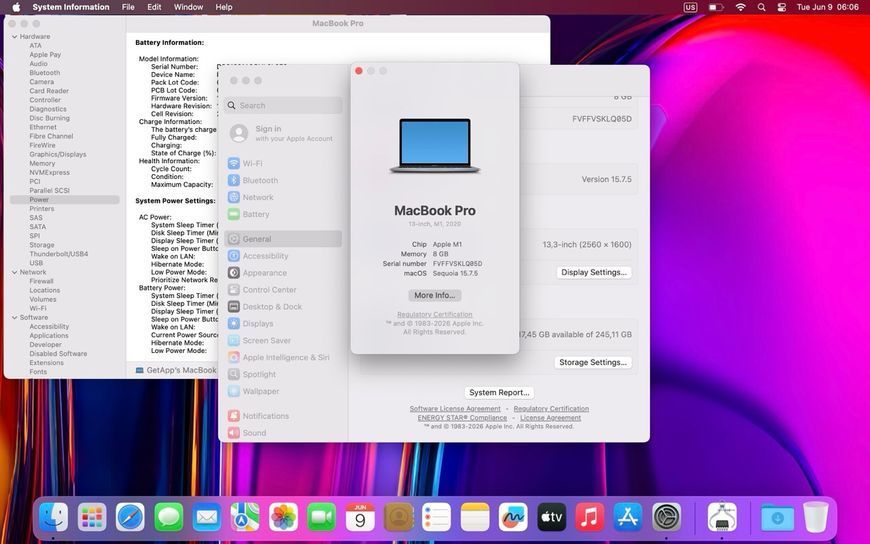
Task: Click the date and time clock
Action: pyautogui.click(x=827, y=7)
